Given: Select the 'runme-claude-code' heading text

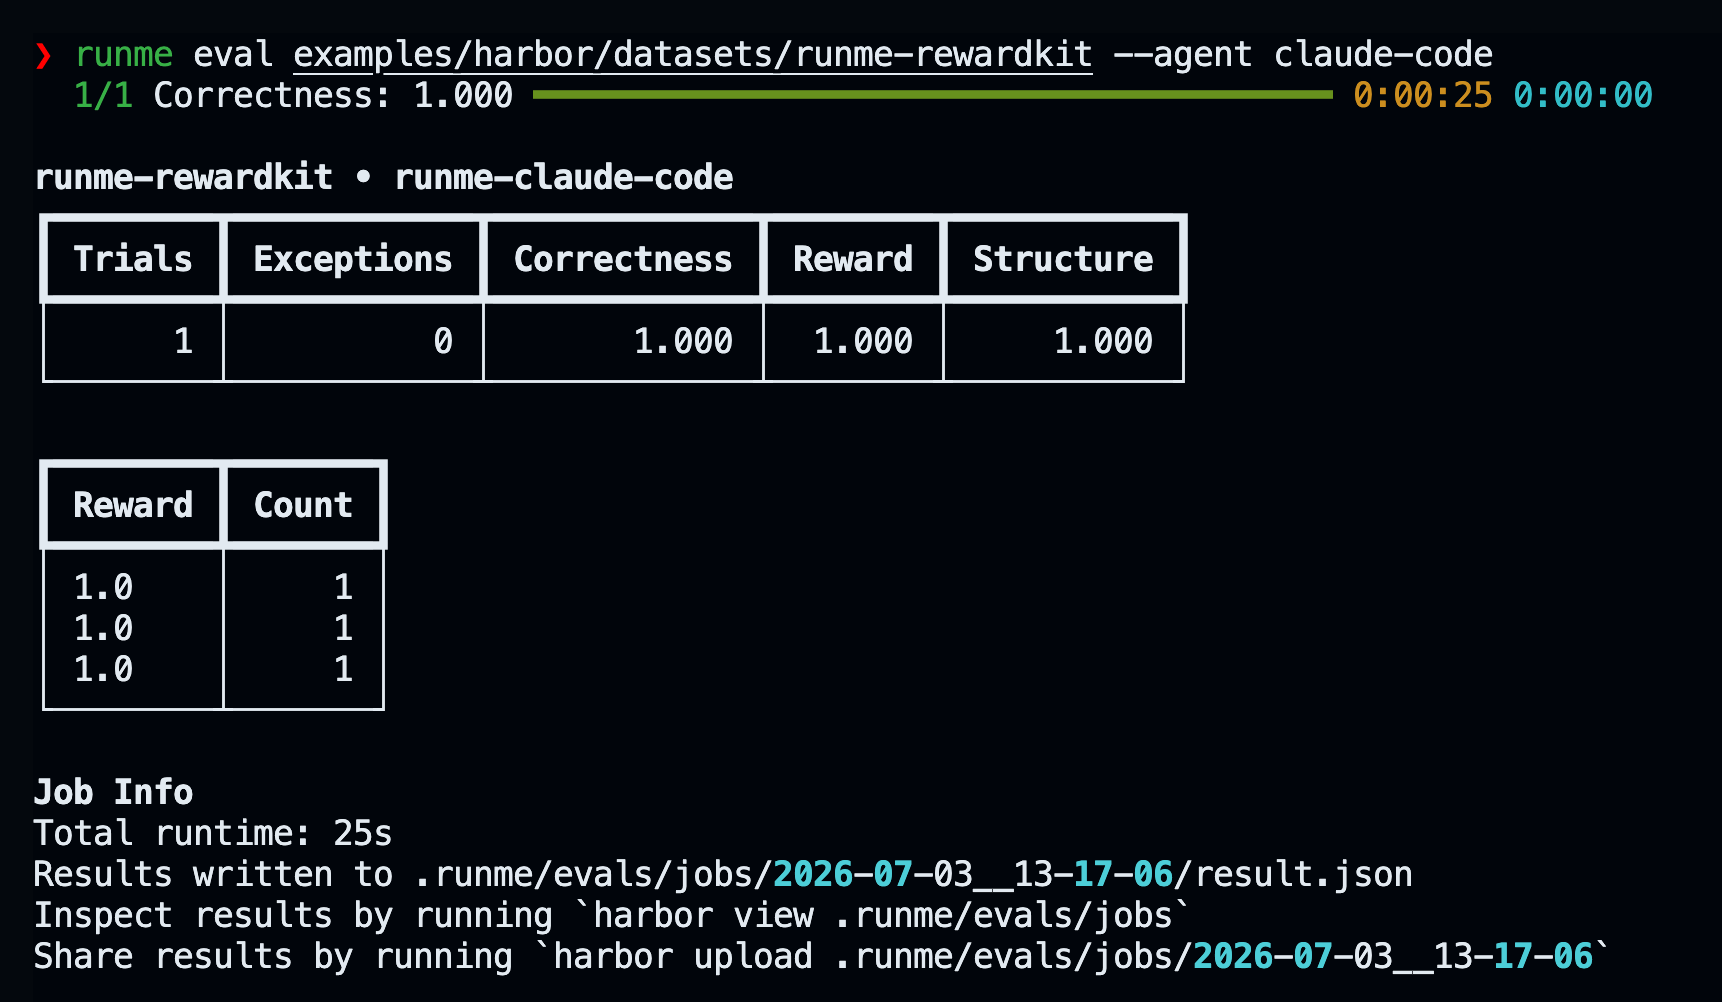Looking at the screenshot, I should tap(564, 177).
